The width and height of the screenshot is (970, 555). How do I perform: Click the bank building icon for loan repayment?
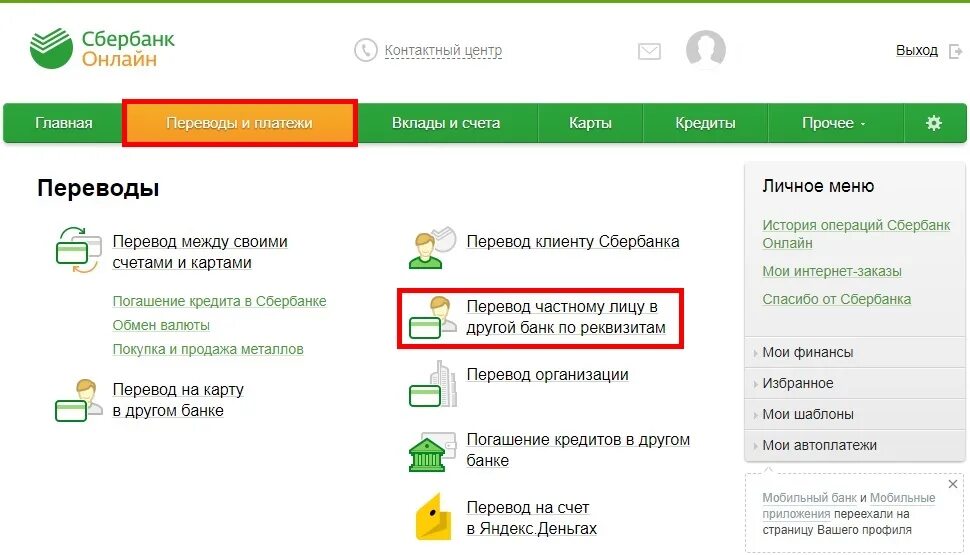pos(432,452)
